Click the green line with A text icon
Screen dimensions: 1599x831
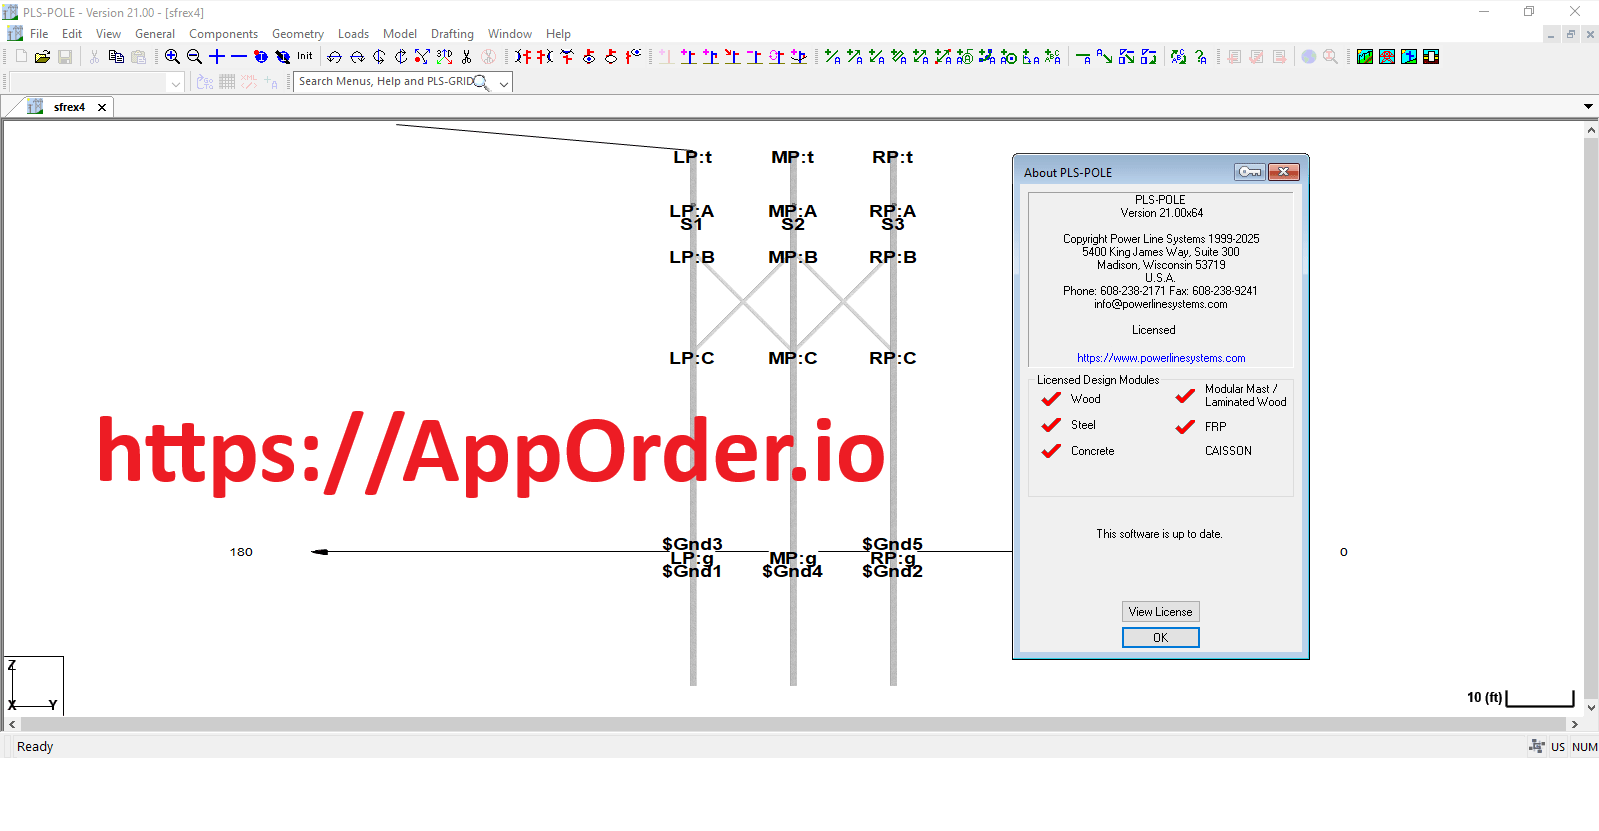click(1083, 57)
